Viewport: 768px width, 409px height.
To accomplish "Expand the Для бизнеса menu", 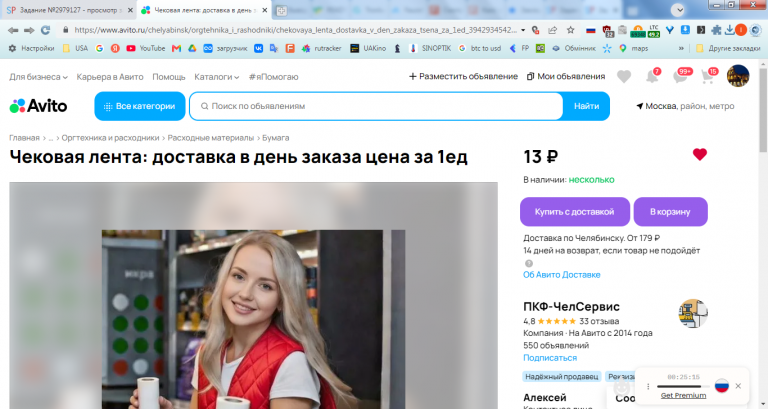I will (38, 77).
